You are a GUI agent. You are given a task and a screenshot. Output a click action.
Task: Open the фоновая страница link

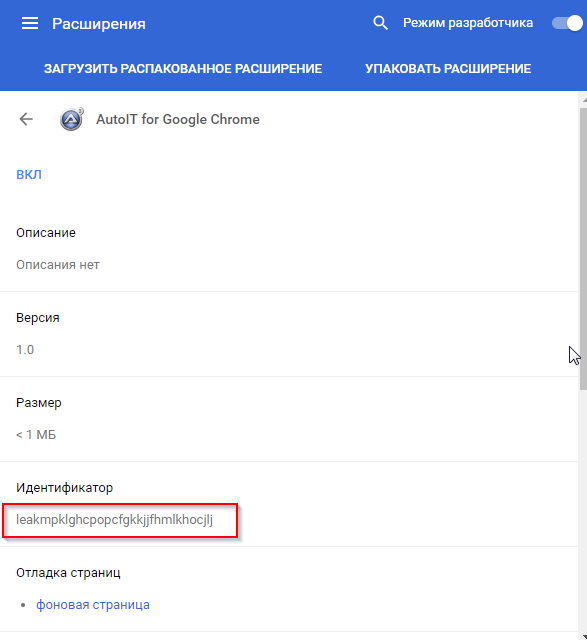(x=93, y=604)
